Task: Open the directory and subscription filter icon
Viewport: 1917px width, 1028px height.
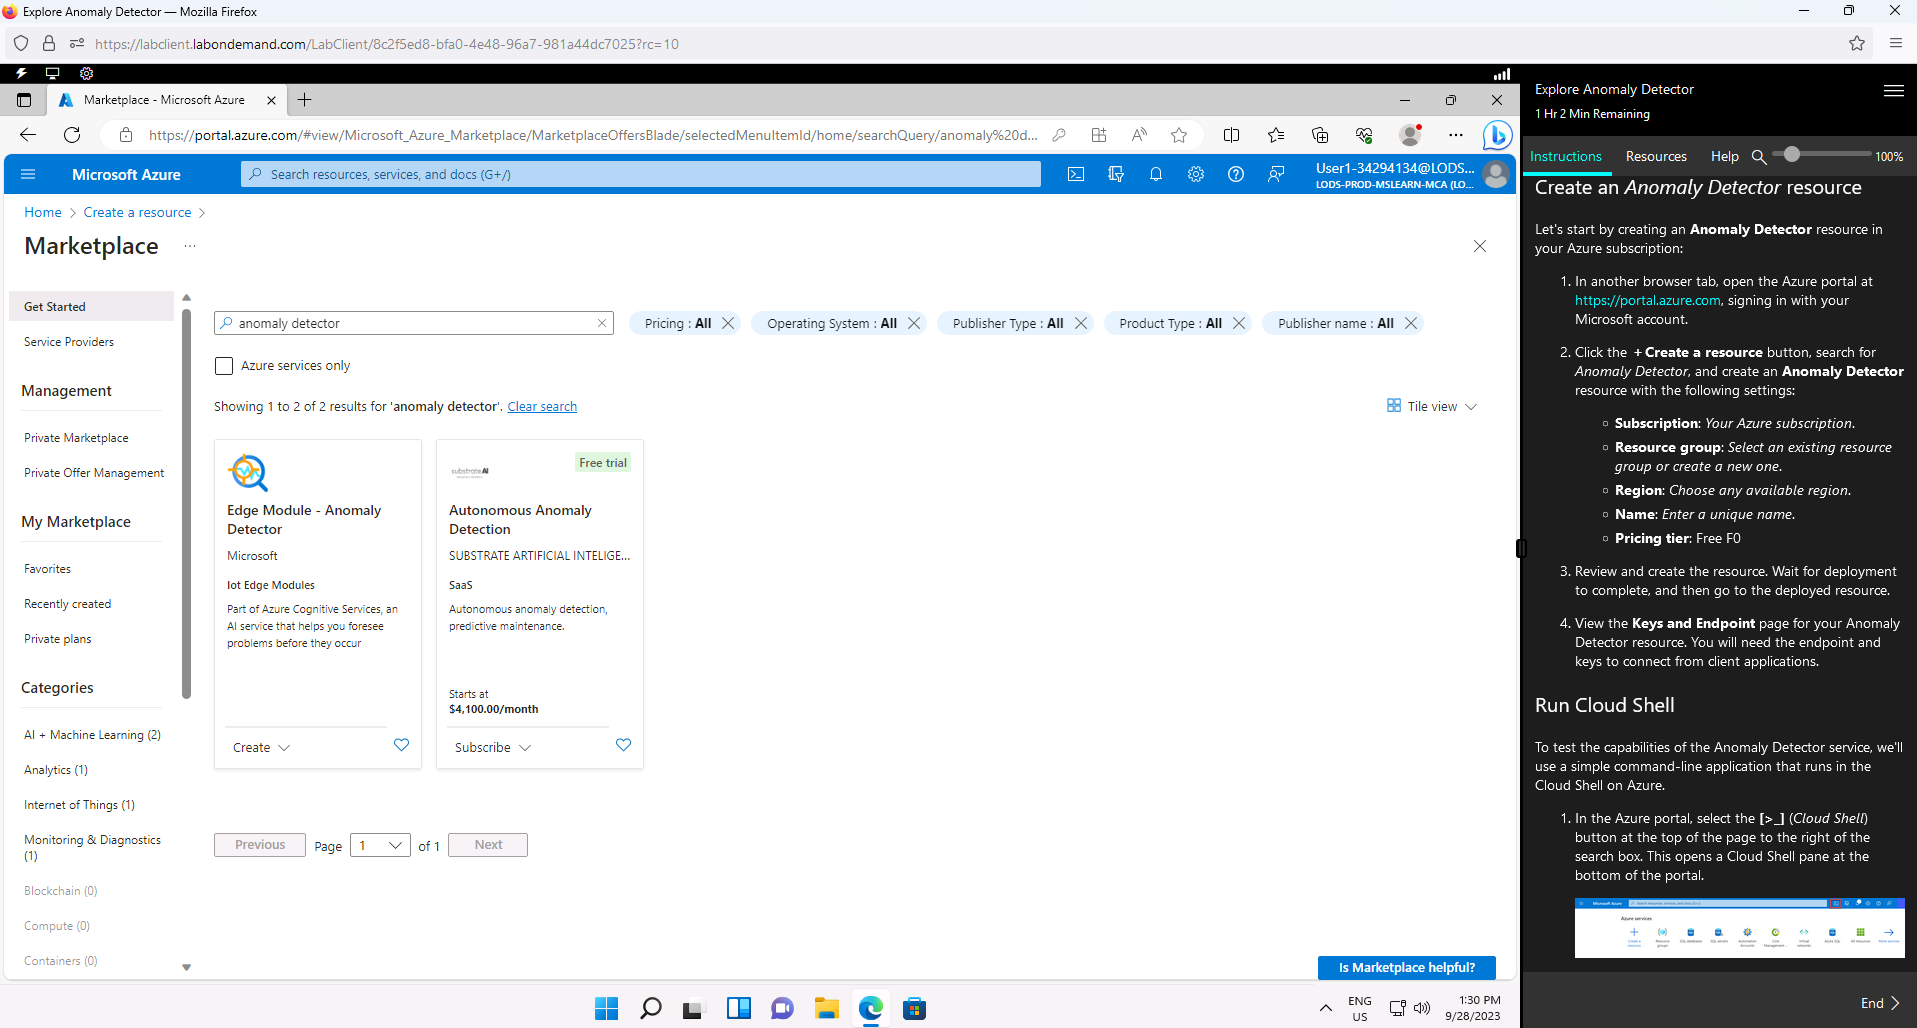Action: [x=1116, y=174]
